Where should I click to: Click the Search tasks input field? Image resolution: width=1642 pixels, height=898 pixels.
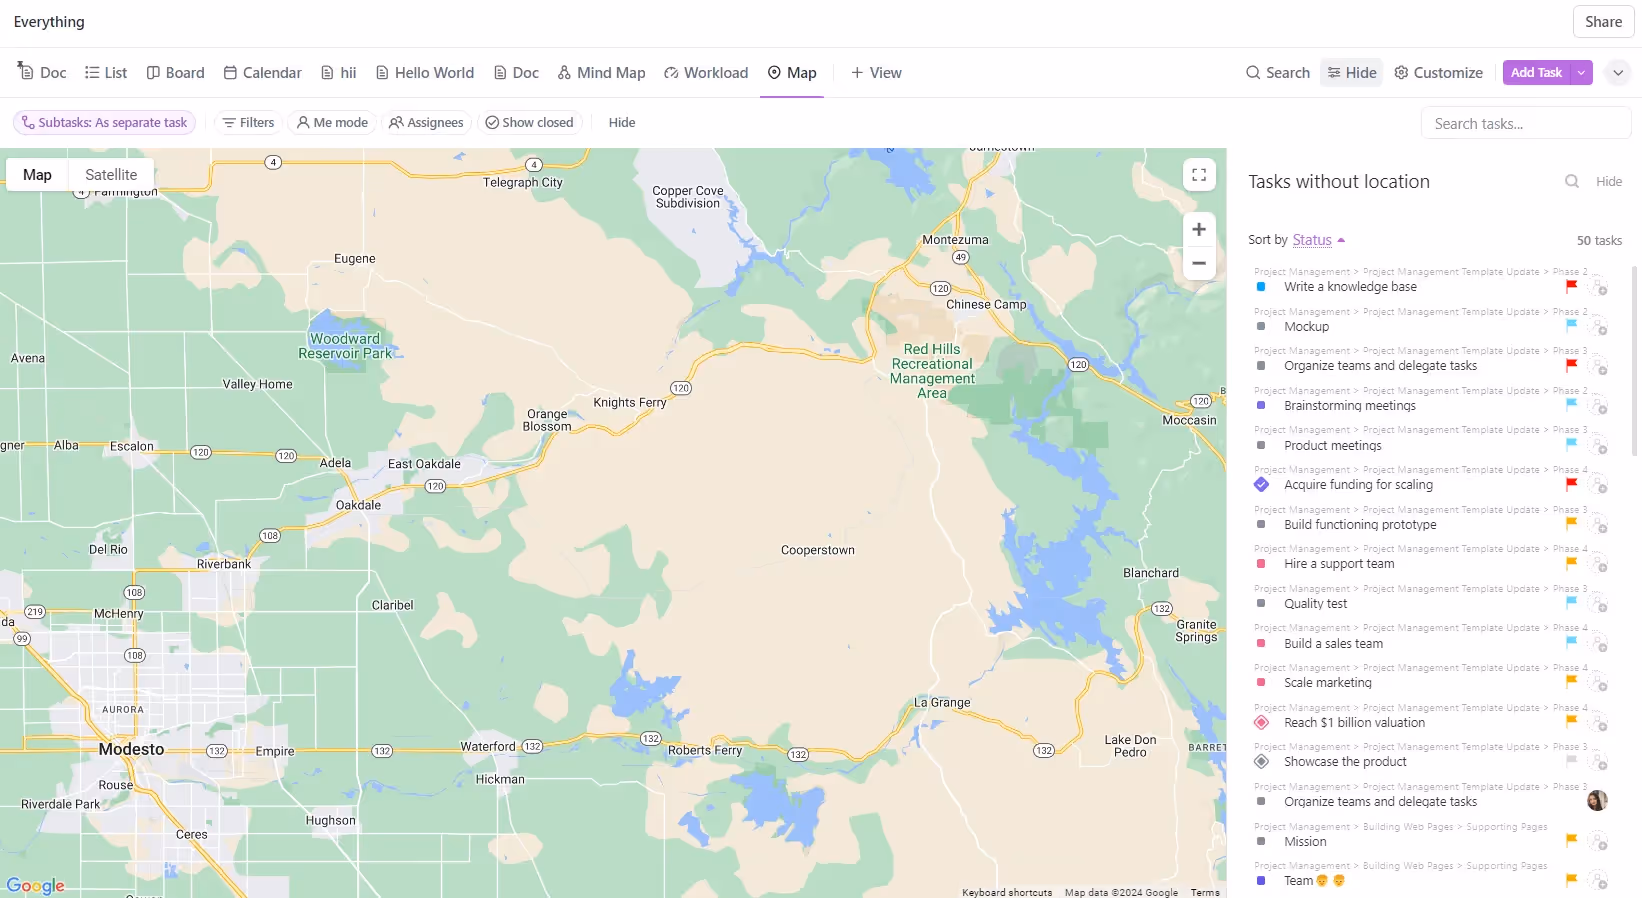point(1525,123)
